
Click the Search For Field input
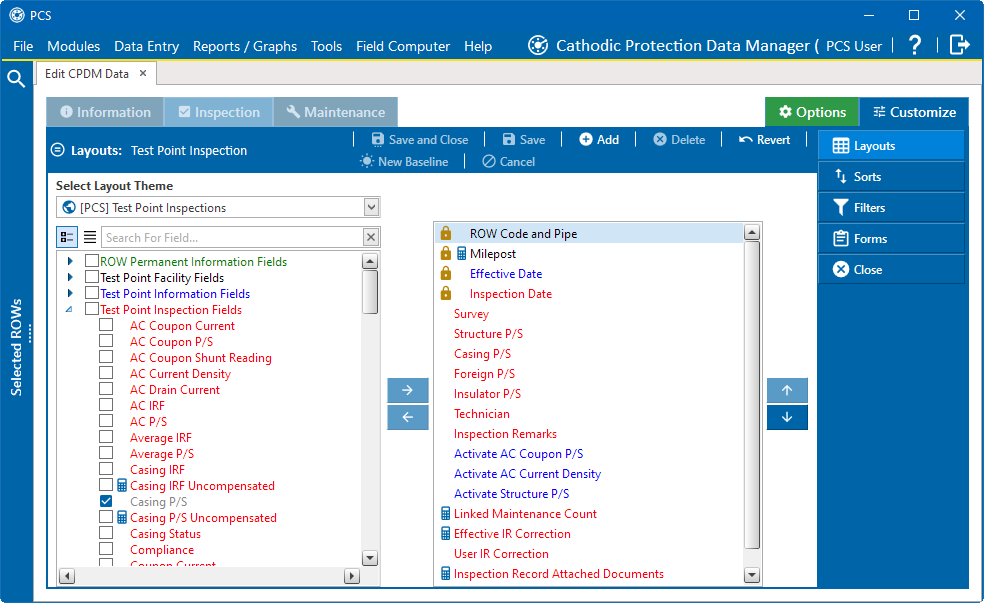click(232, 237)
